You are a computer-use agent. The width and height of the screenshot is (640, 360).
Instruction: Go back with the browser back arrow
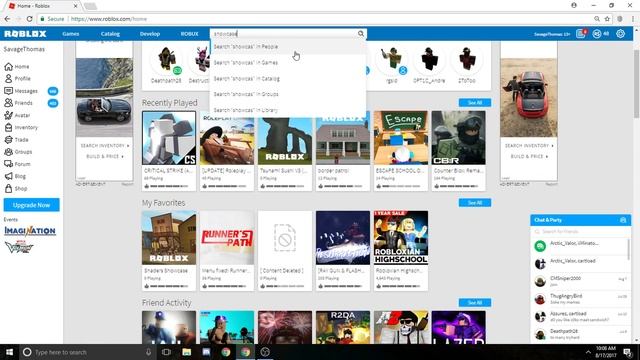point(7,19)
